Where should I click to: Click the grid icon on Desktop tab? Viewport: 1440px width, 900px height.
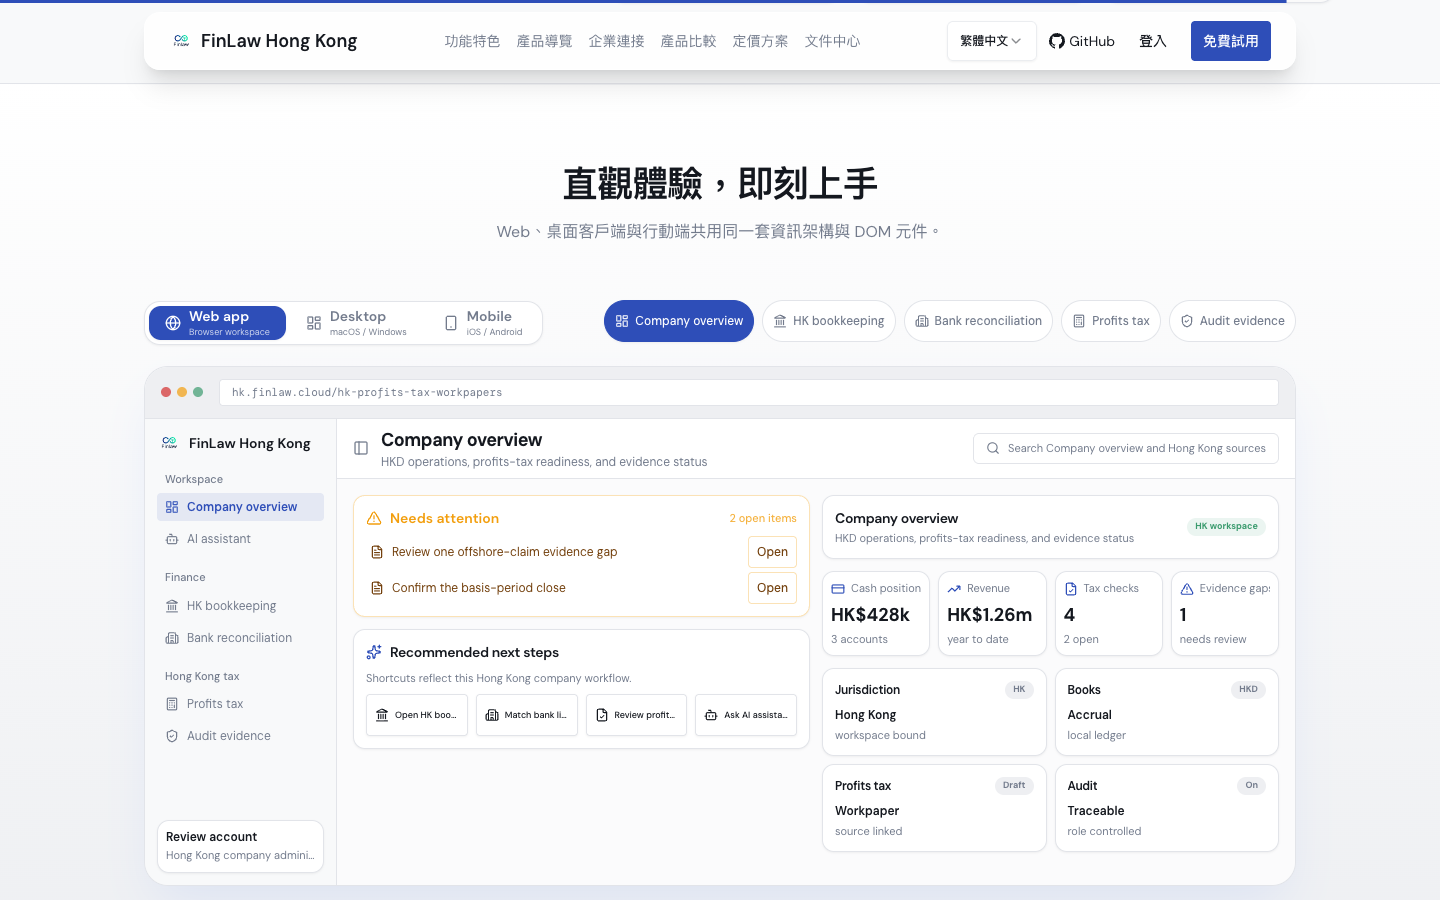(314, 323)
